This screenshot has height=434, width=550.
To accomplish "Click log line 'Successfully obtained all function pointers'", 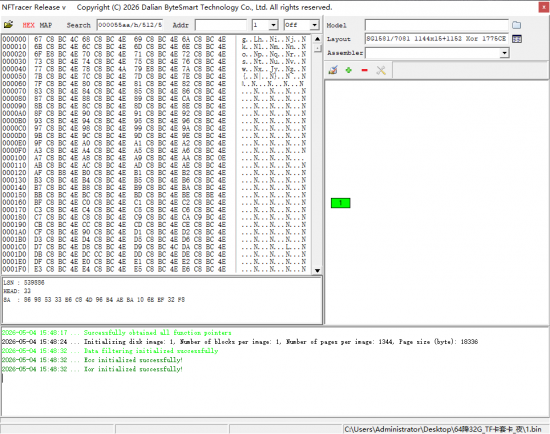I will 116,333.
